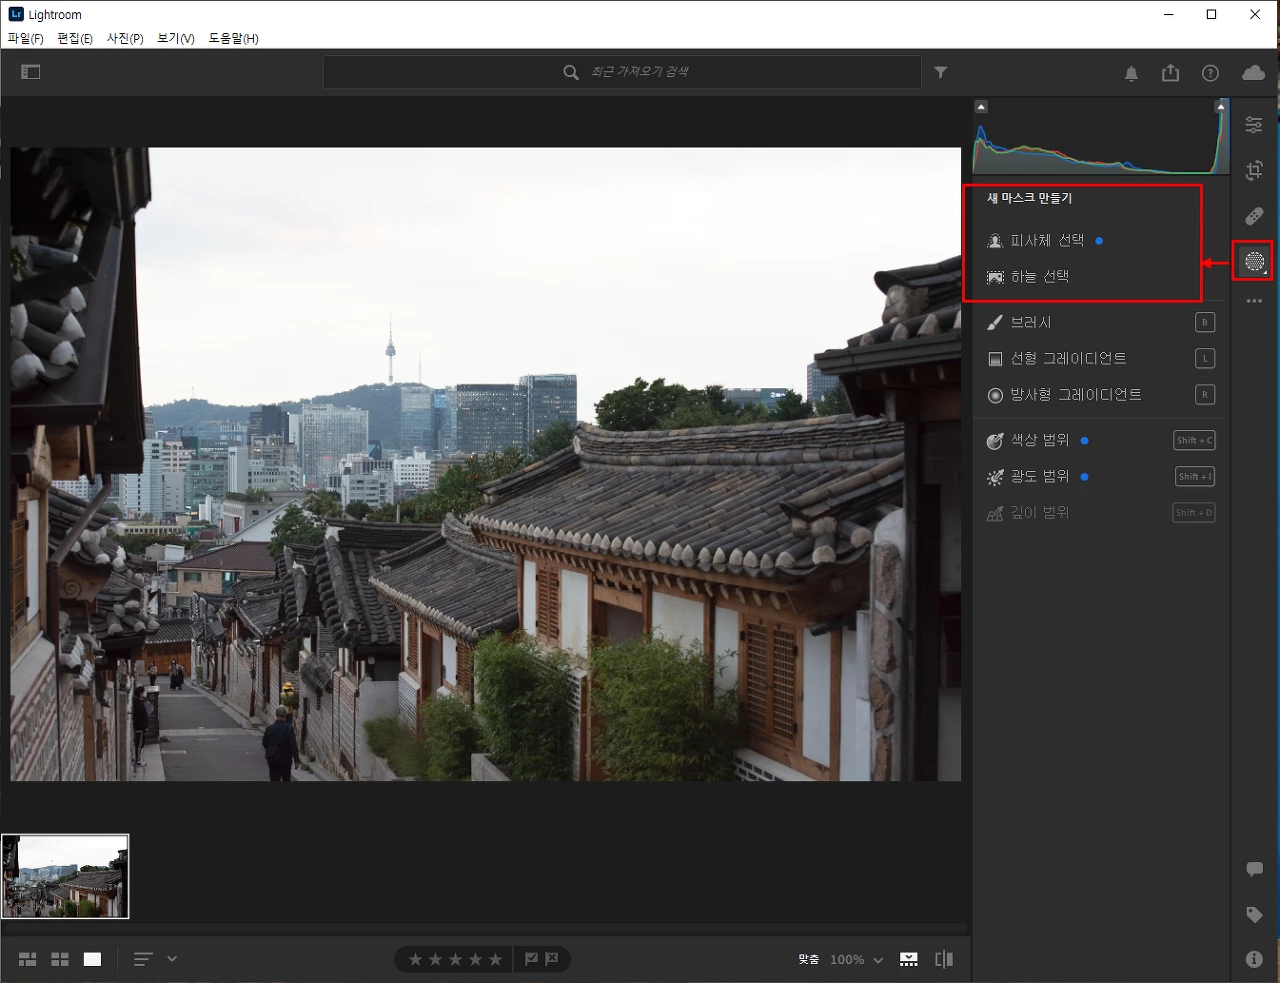Toggle shadow clipping indicator on histogram
The image size is (1280, 983).
tap(981, 106)
